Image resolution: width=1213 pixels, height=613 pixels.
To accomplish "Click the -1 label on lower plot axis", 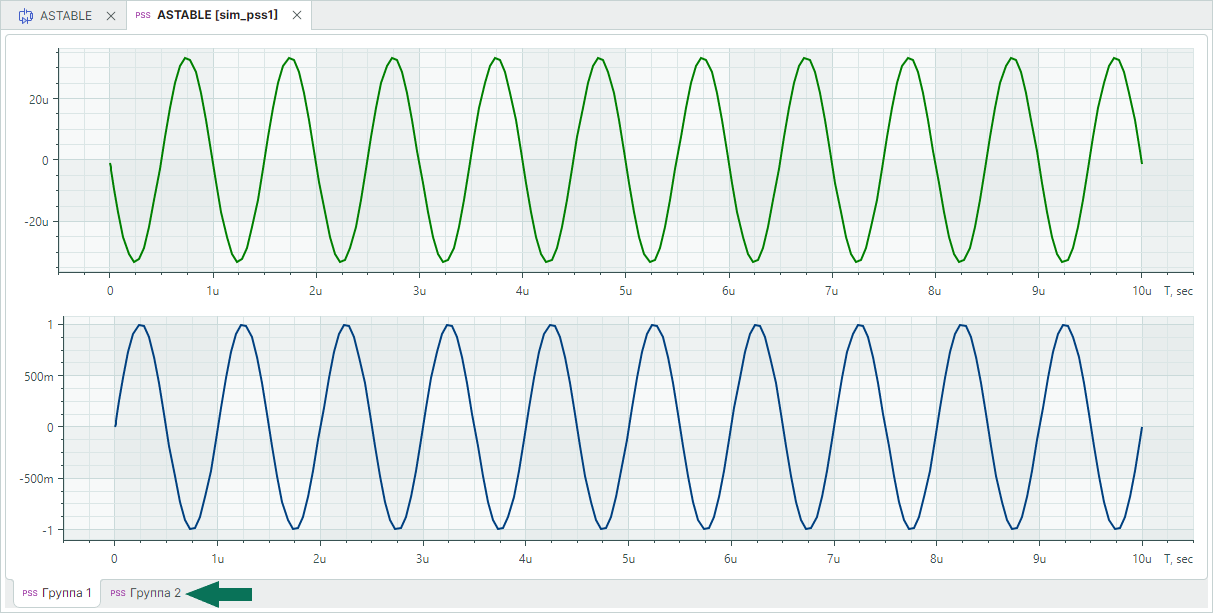I will coord(47,530).
